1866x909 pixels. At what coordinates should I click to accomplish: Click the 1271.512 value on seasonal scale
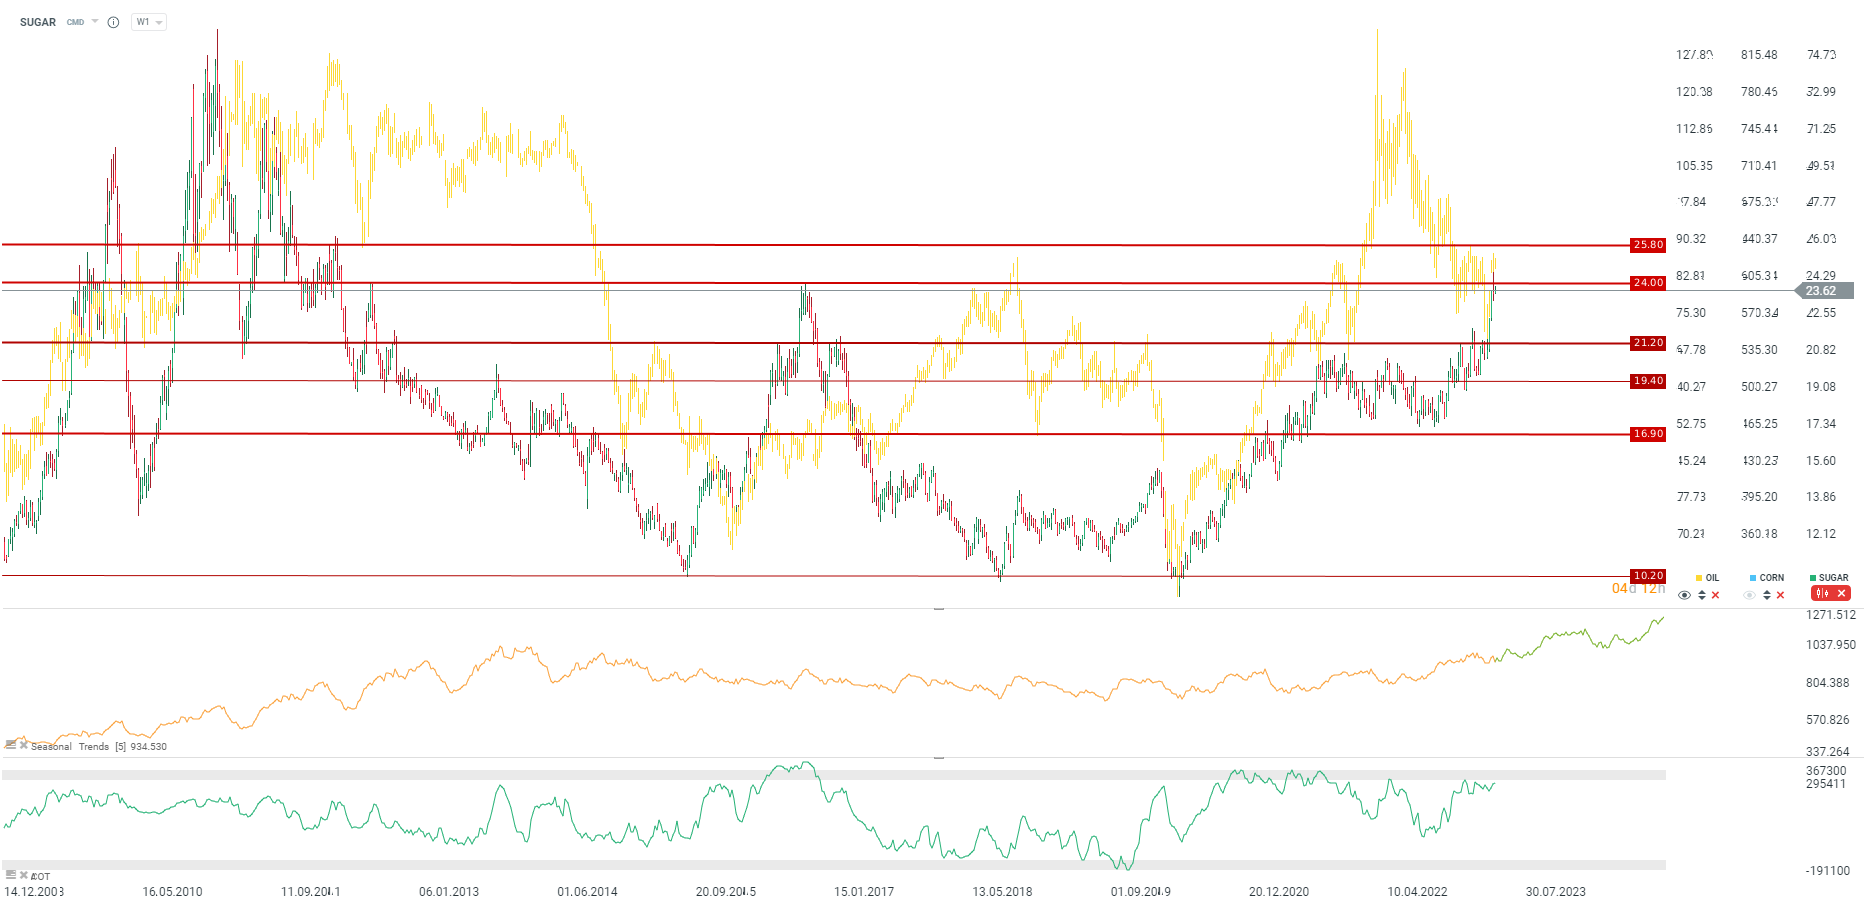click(1831, 615)
